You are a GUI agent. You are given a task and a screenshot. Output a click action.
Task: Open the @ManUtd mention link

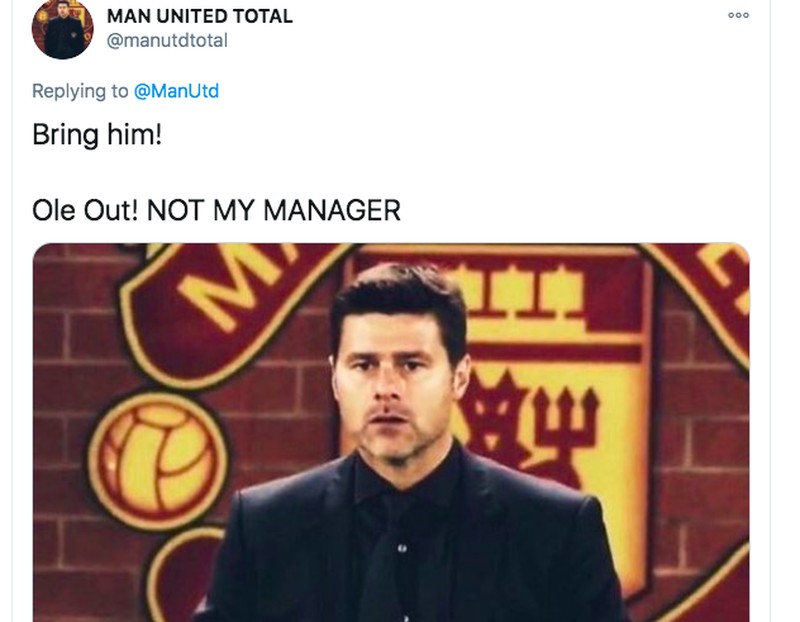pos(176,91)
